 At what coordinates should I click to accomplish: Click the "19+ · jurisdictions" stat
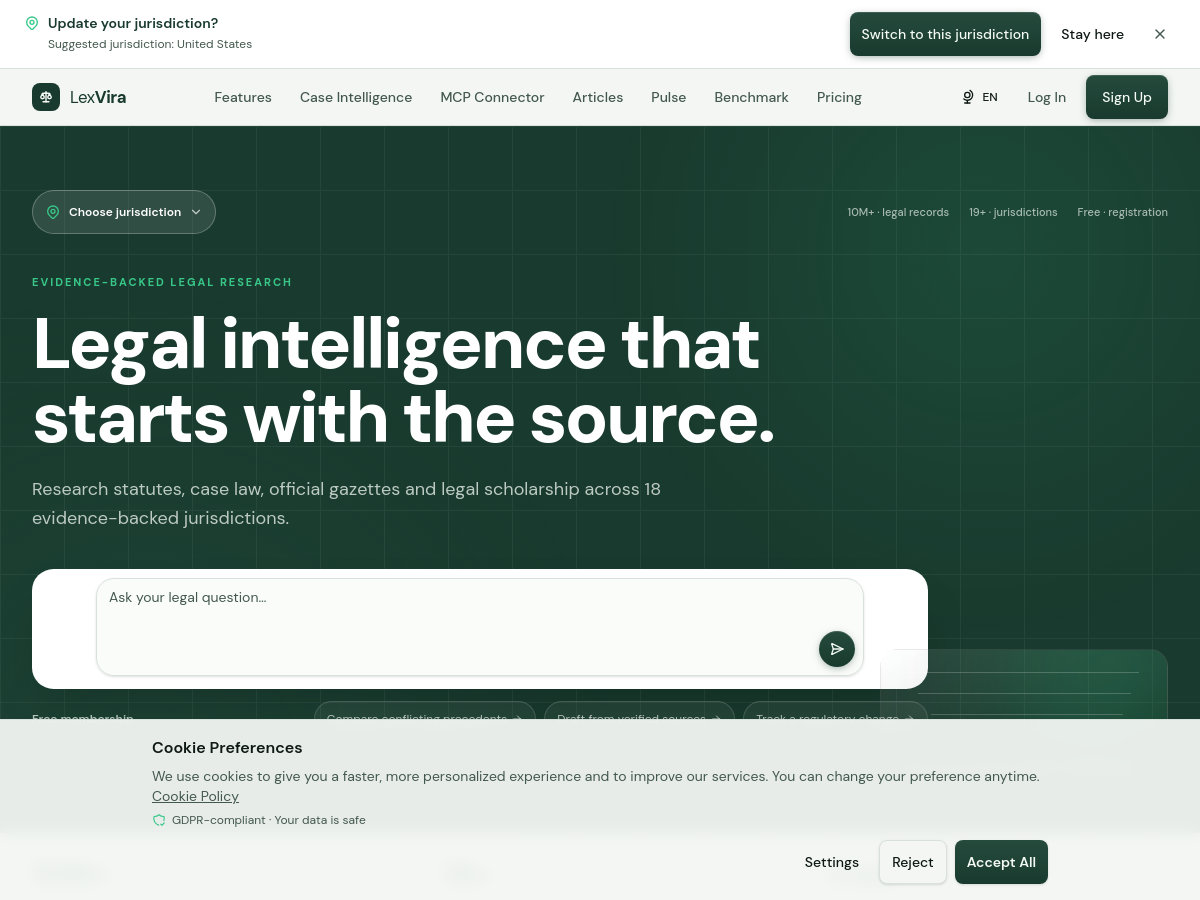tap(1013, 212)
